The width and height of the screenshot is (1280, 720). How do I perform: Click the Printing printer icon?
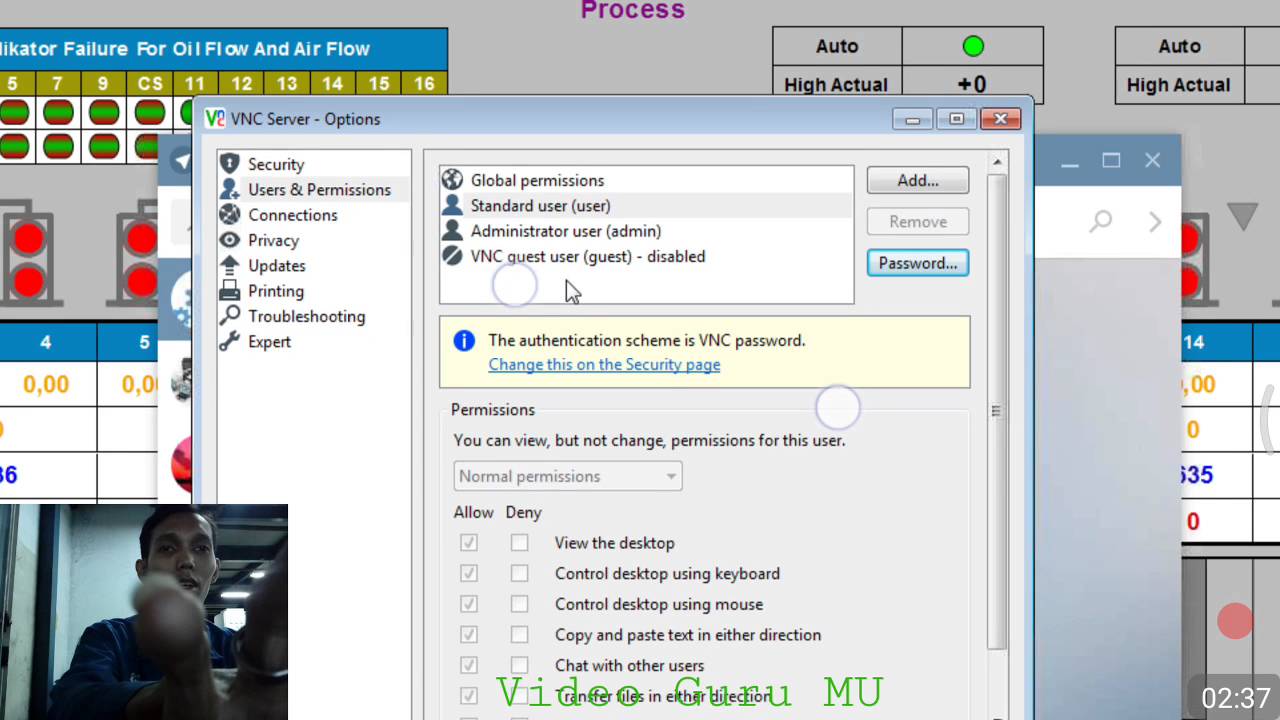pos(230,290)
